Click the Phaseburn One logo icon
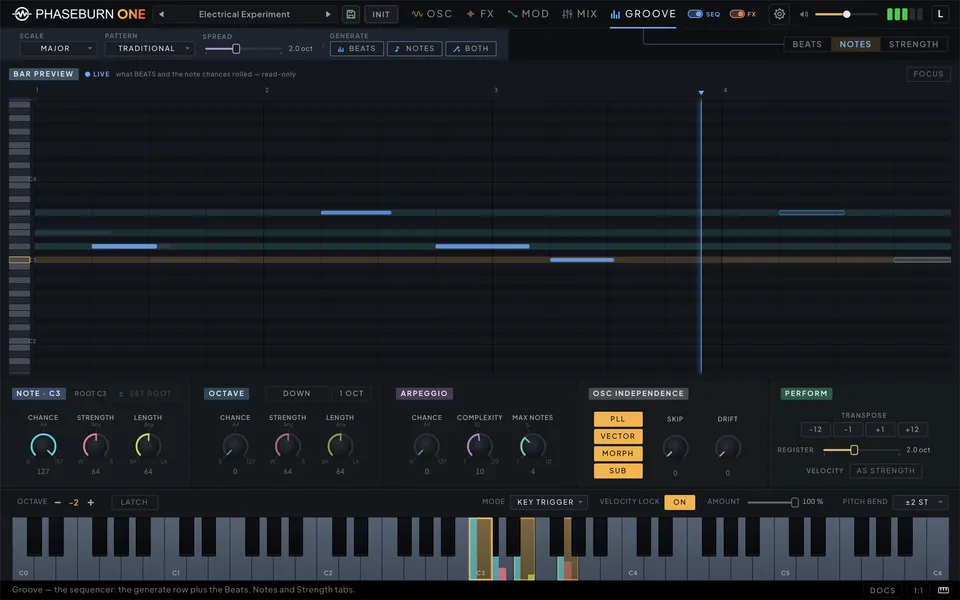960x600 pixels. point(21,13)
